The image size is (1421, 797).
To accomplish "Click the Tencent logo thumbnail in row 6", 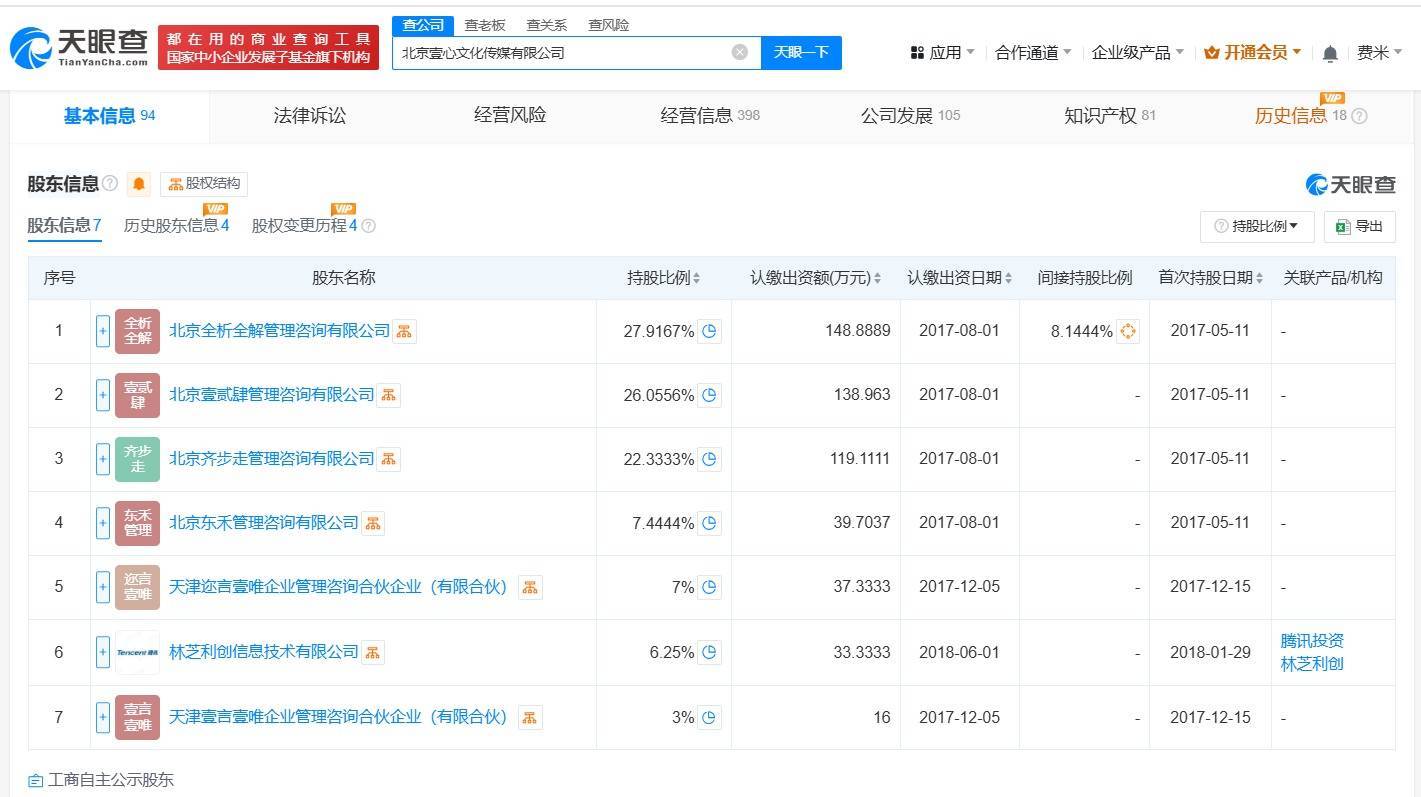I will 138,652.
